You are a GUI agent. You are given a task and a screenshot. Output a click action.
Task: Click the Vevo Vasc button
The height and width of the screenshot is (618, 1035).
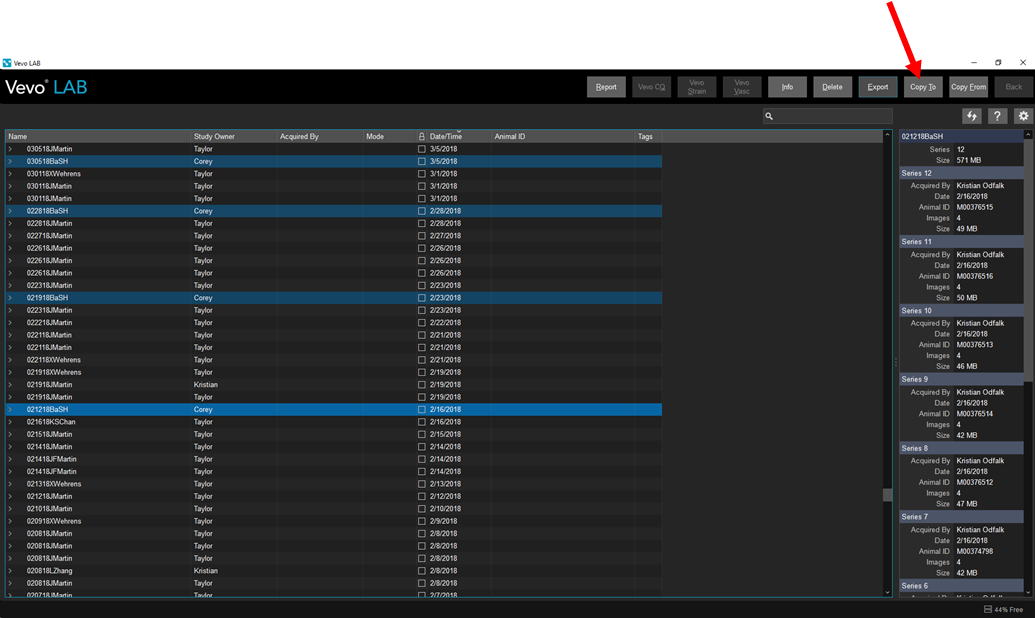pos(742,87)
